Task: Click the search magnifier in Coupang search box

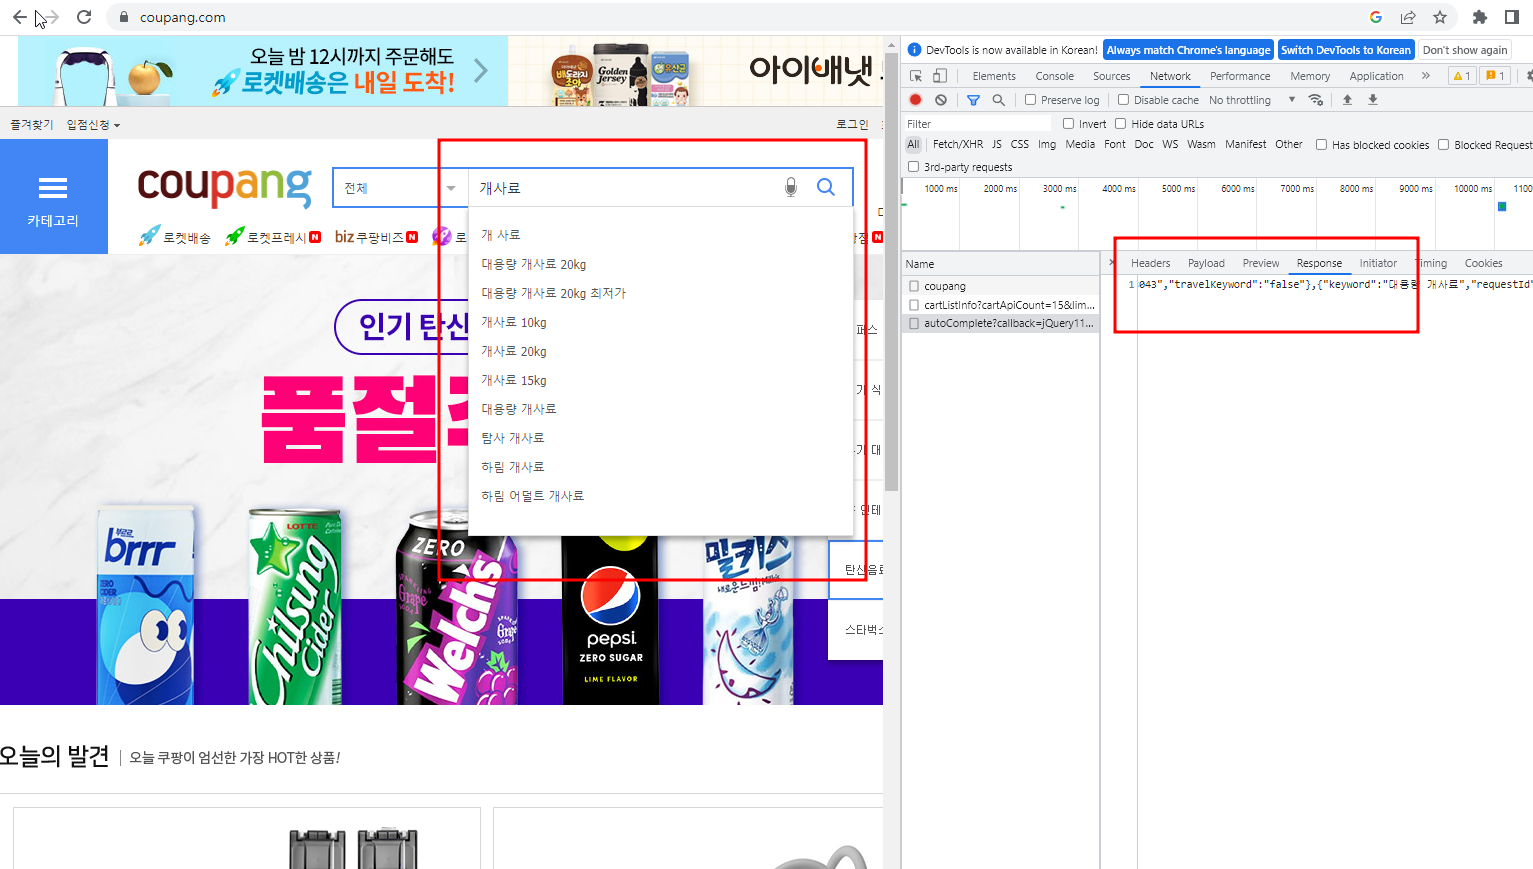Action: coord(826,187)
